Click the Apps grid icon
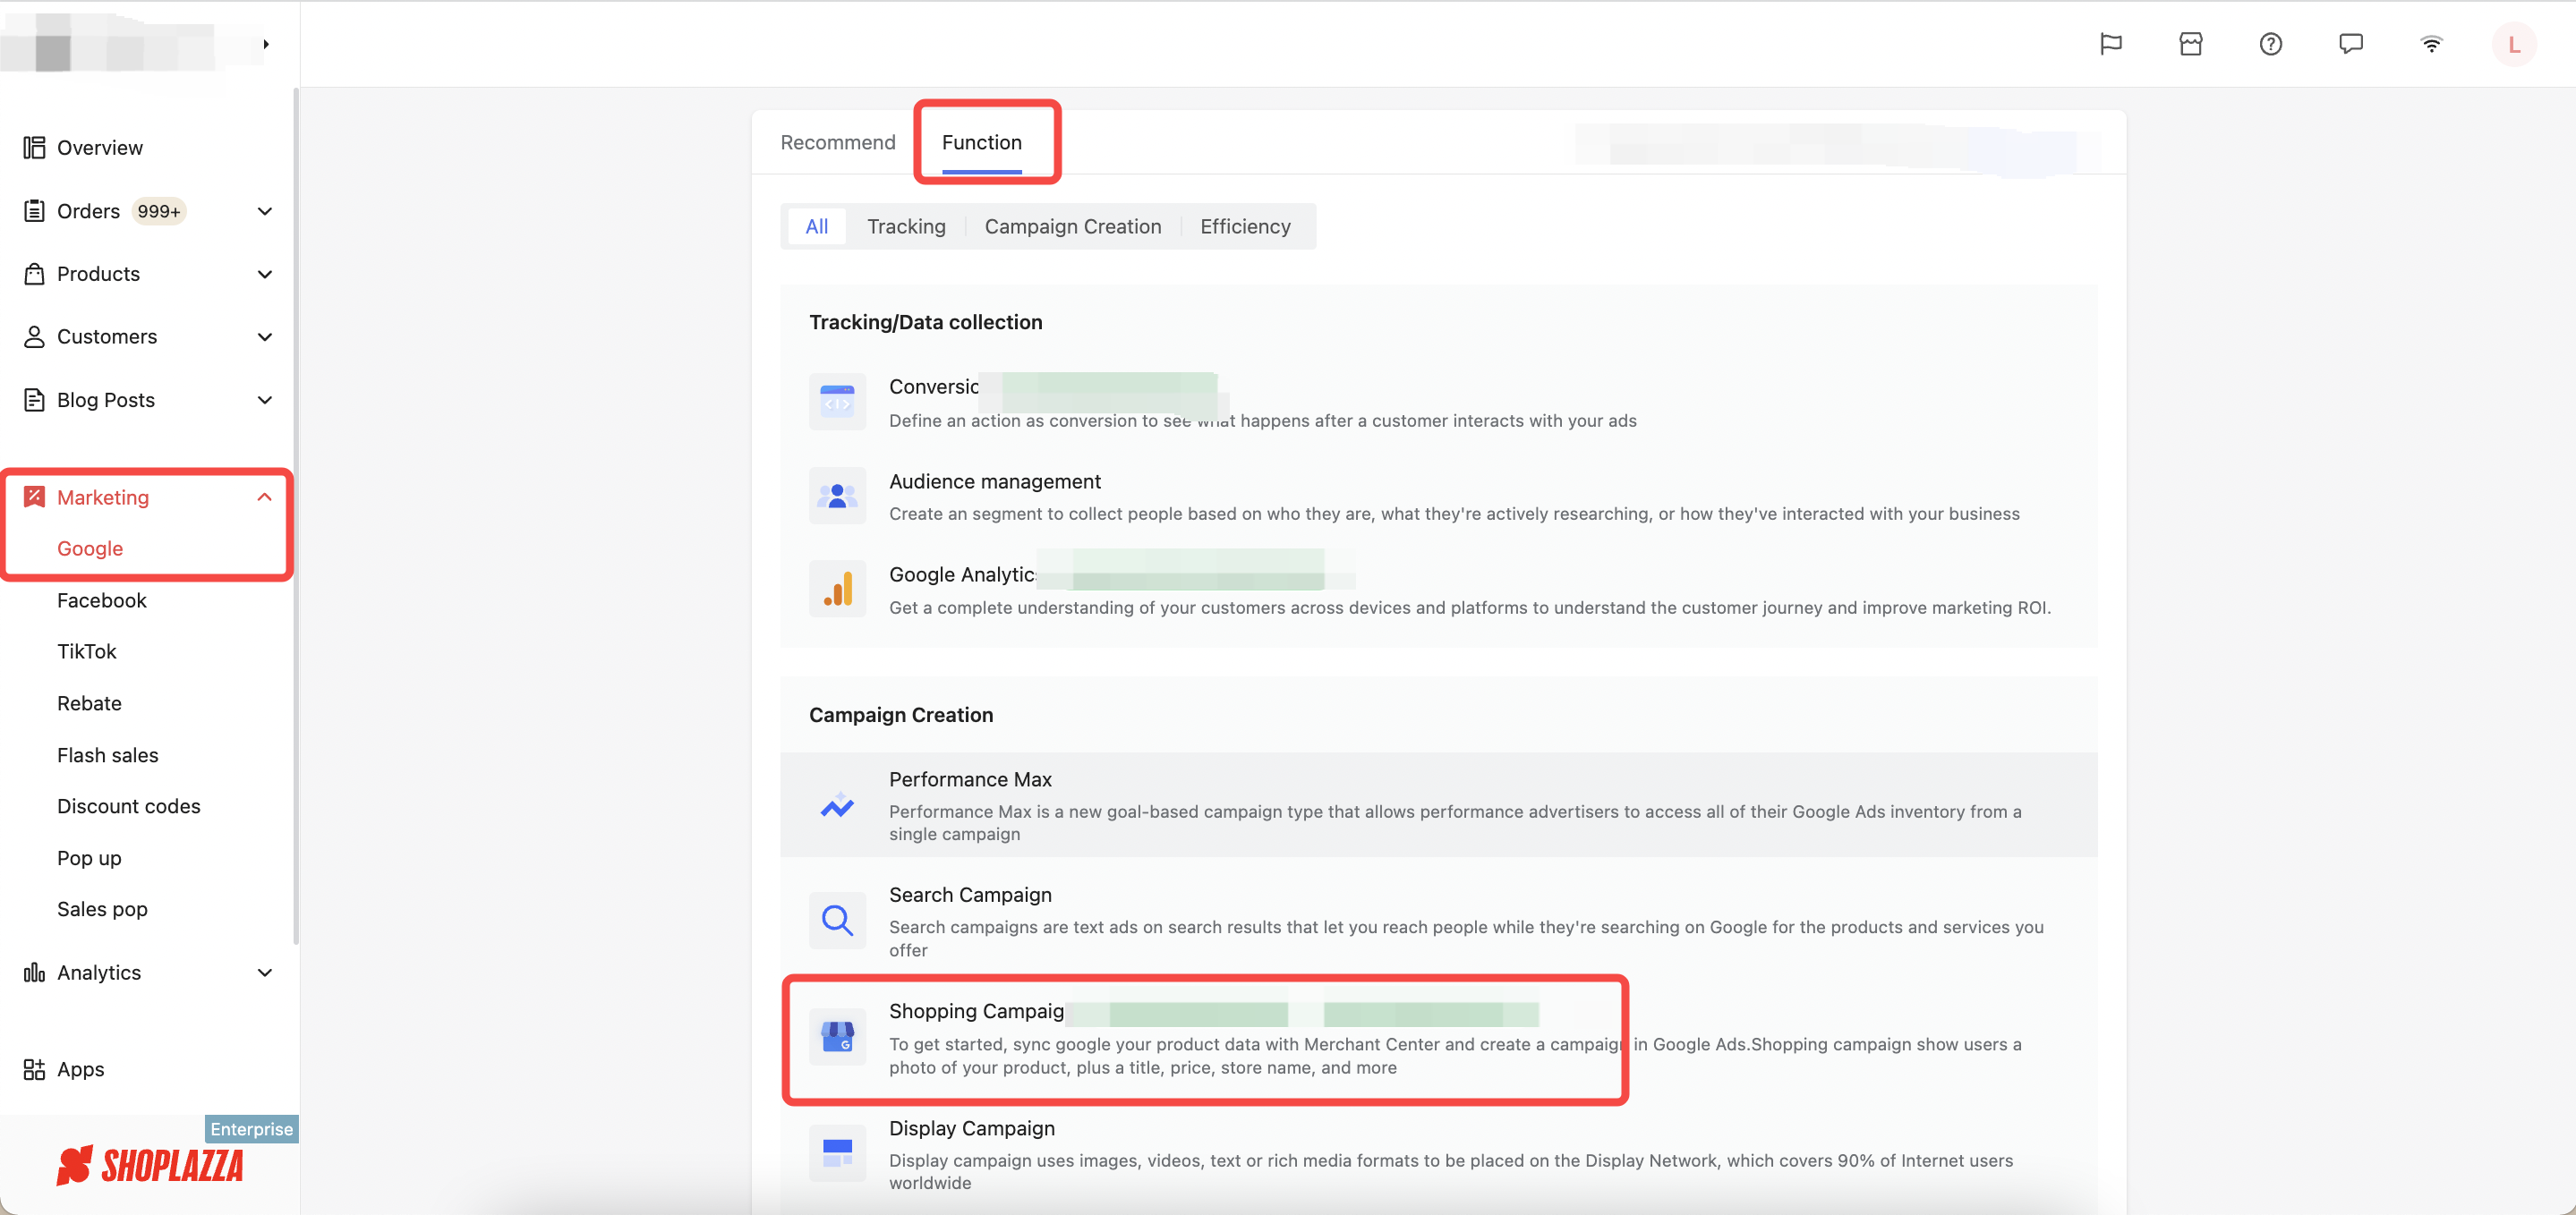 34,1069
